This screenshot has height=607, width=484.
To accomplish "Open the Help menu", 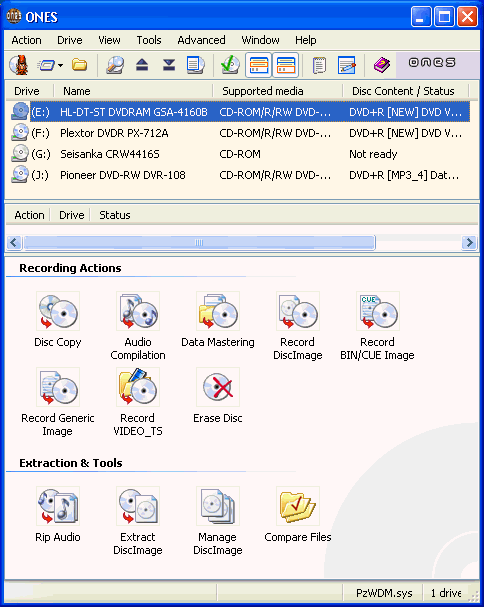I will click(x=306, y=40).
